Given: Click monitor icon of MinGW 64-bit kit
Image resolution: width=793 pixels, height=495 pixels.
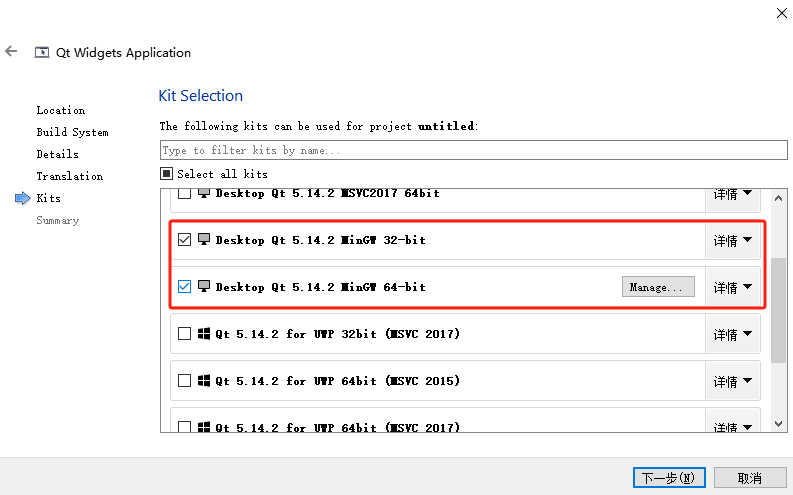Looking at the screenshot, I should (x=204, y=286).
